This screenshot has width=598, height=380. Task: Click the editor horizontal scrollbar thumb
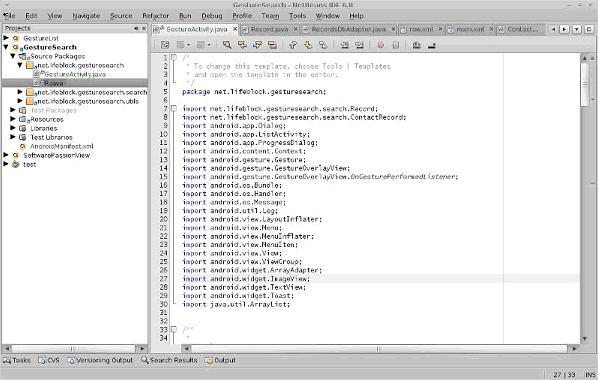[378, 348]
